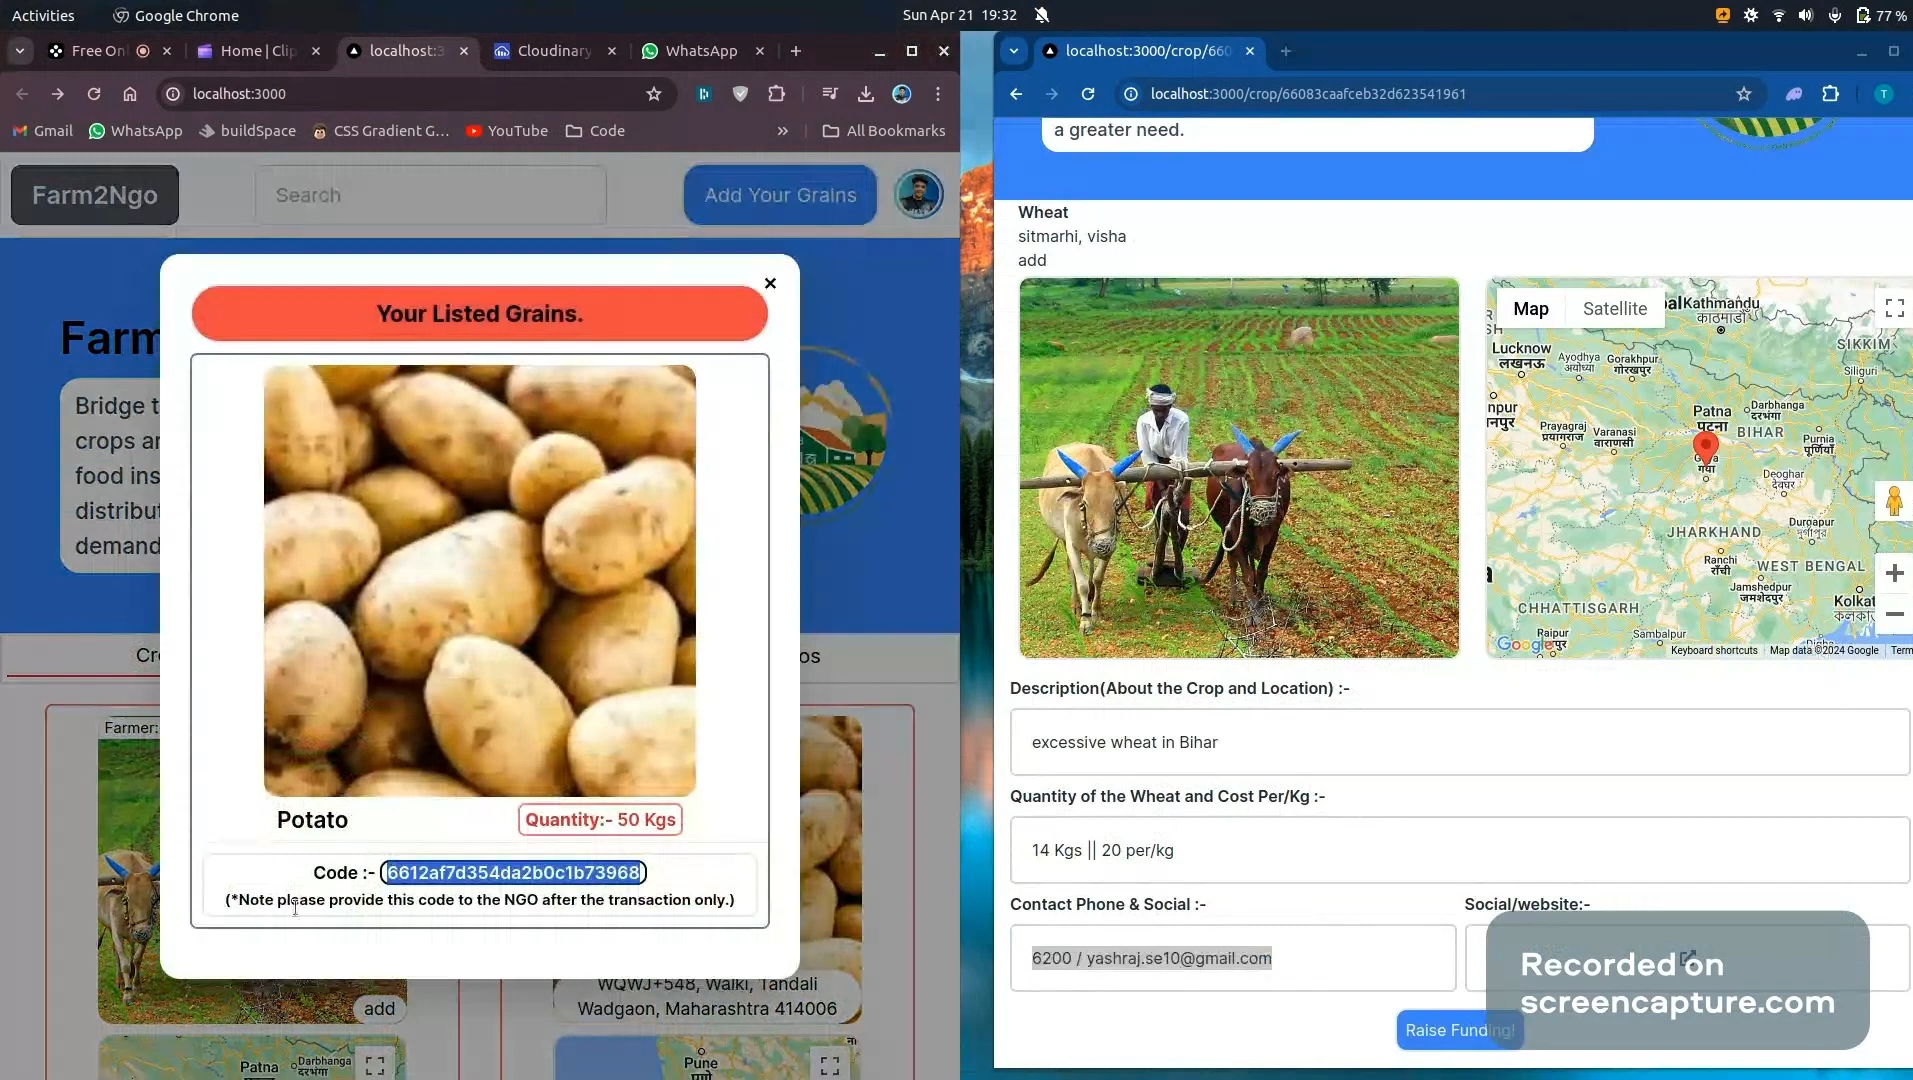This screenshot has width=1913, height=1080.
Task: Go back in right Chrome window
Action: click(x=1016, y=94)
